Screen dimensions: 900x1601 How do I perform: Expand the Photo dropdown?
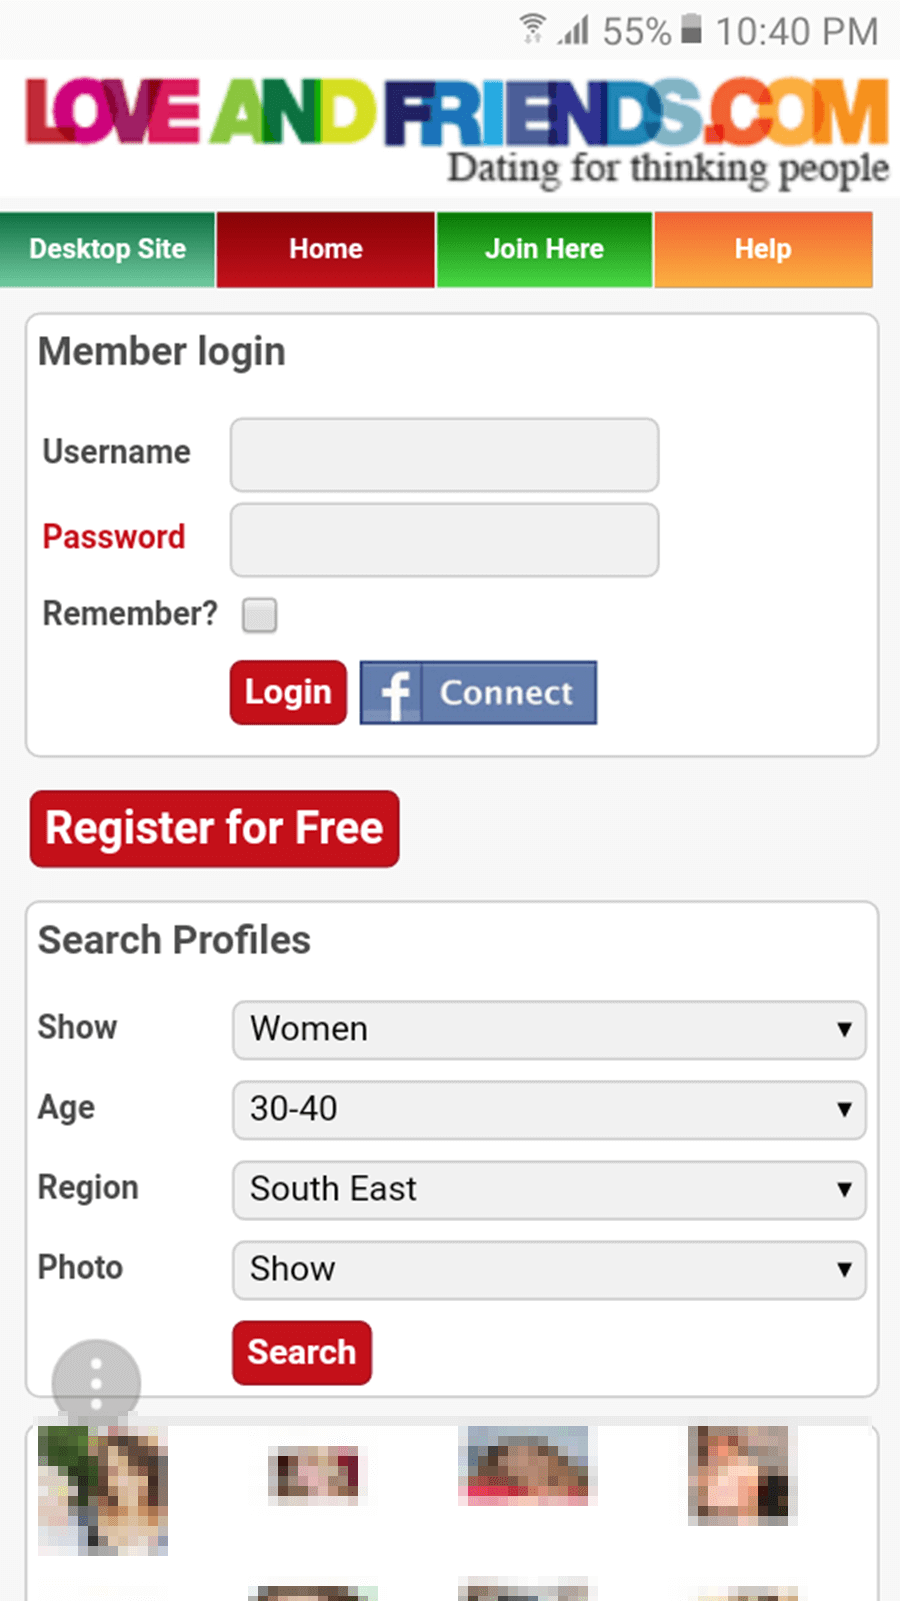pos(549,1269)
